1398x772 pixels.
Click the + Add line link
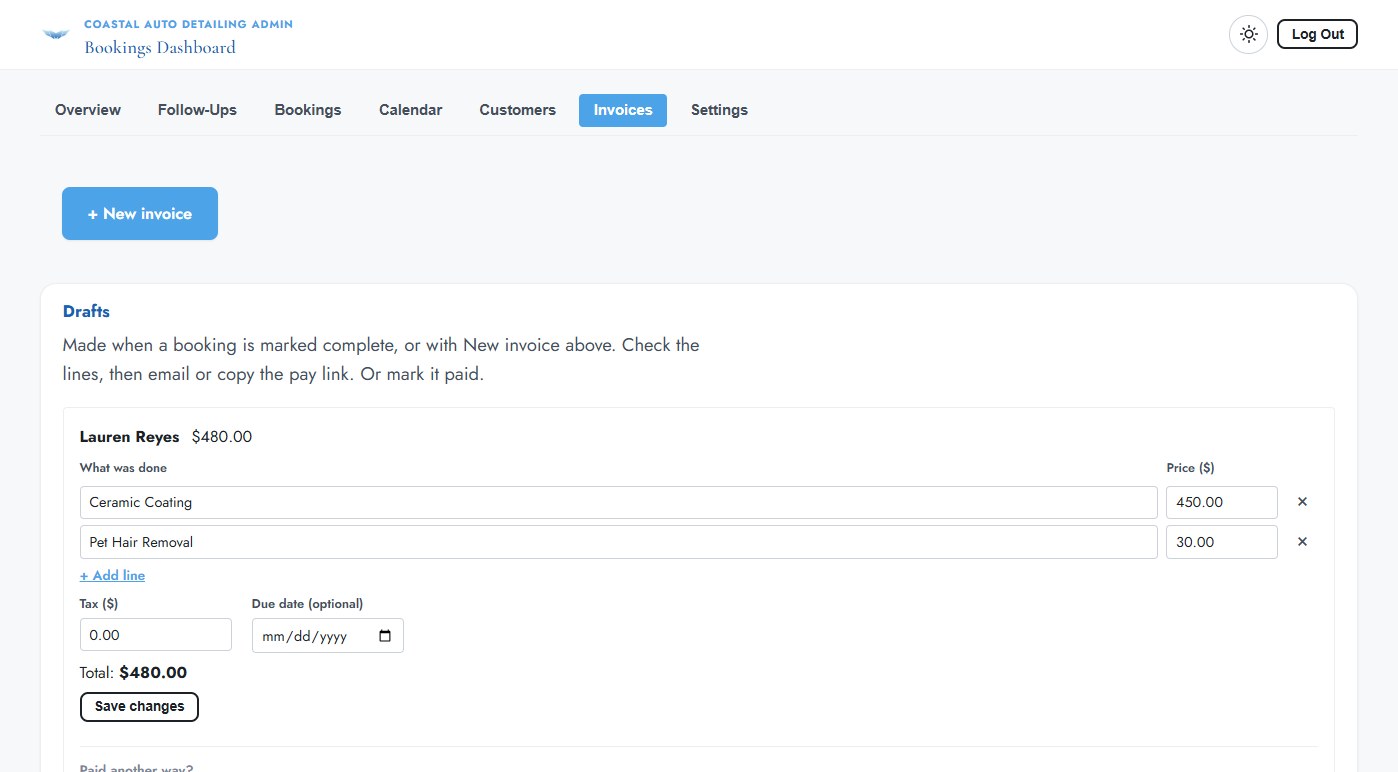click(112, 575)
